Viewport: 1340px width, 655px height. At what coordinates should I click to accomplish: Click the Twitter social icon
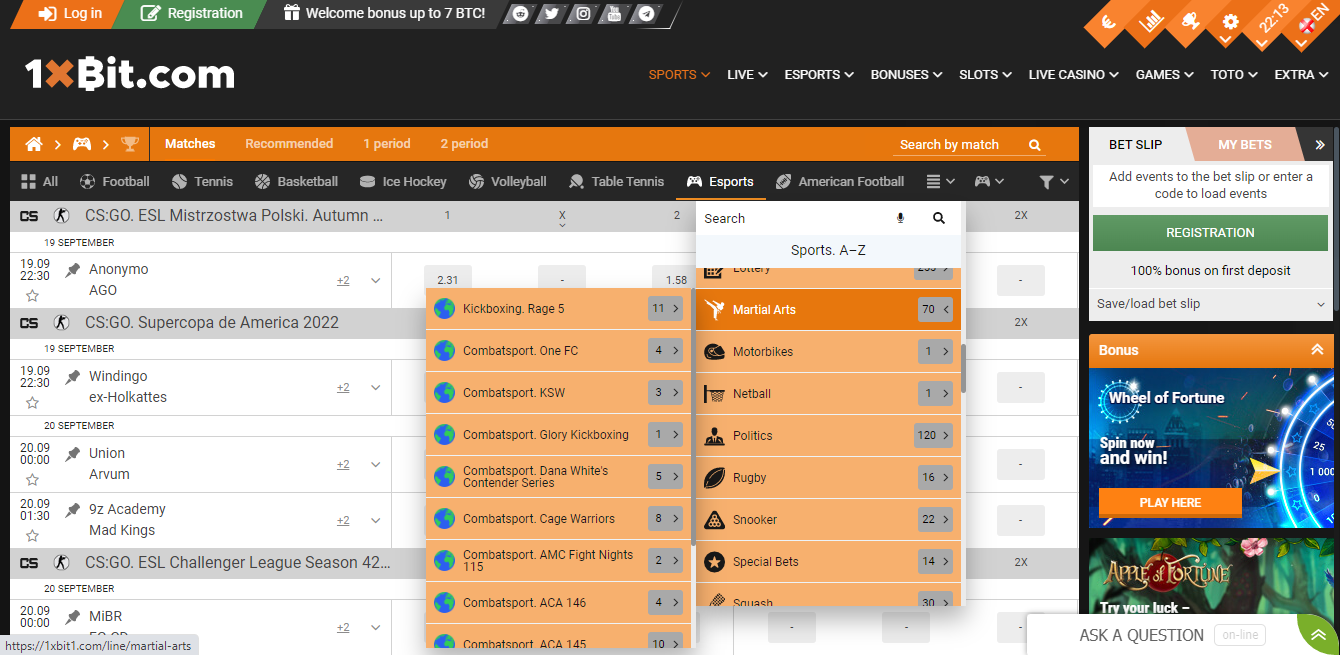(551, 15)
